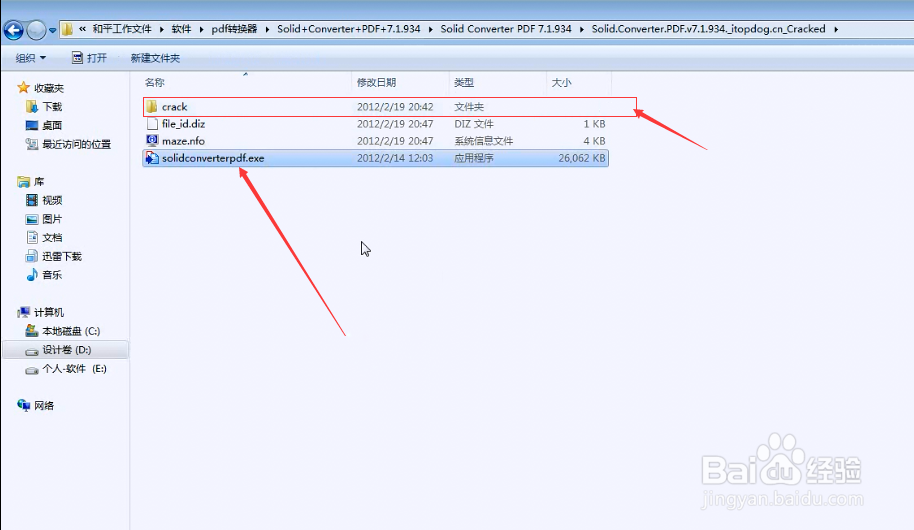Sort by 类型 column header
Image resolution: width=914 pixels, height=530 pixels.
pos(464,83)
